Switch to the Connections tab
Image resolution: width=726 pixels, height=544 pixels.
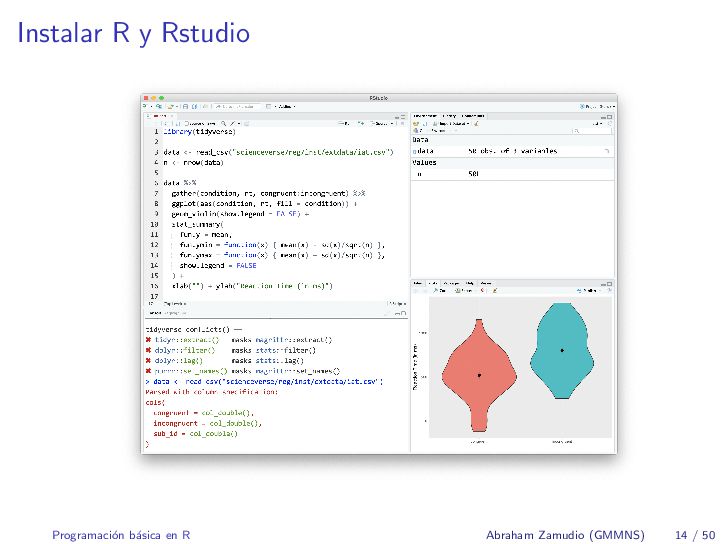click(473, 116)
